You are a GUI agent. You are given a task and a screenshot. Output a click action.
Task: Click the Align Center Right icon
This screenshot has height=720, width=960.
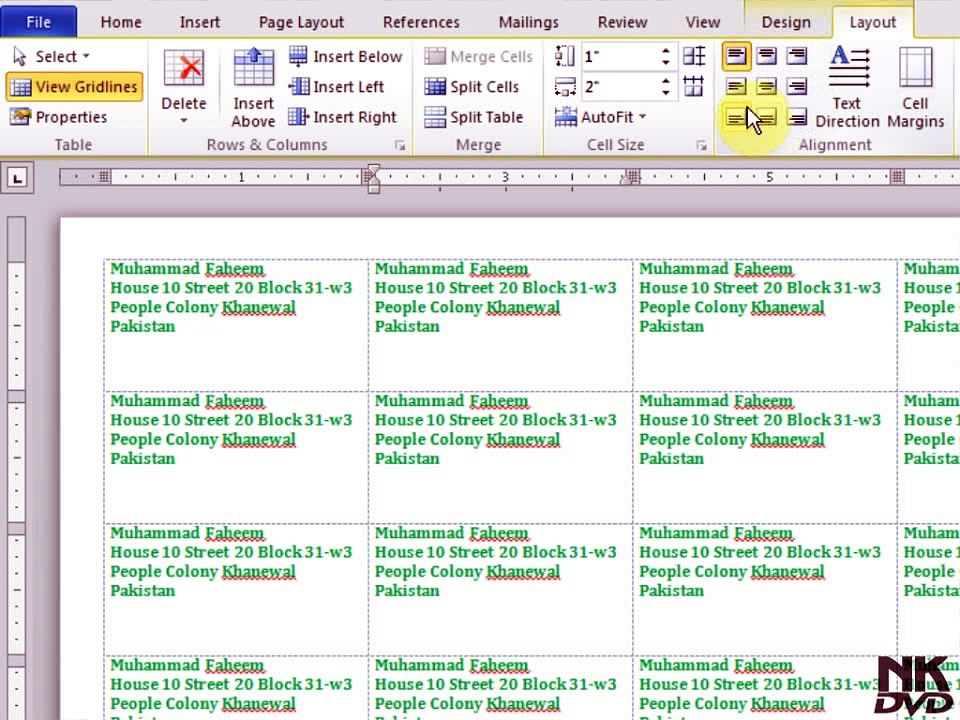tap(796, 86)
